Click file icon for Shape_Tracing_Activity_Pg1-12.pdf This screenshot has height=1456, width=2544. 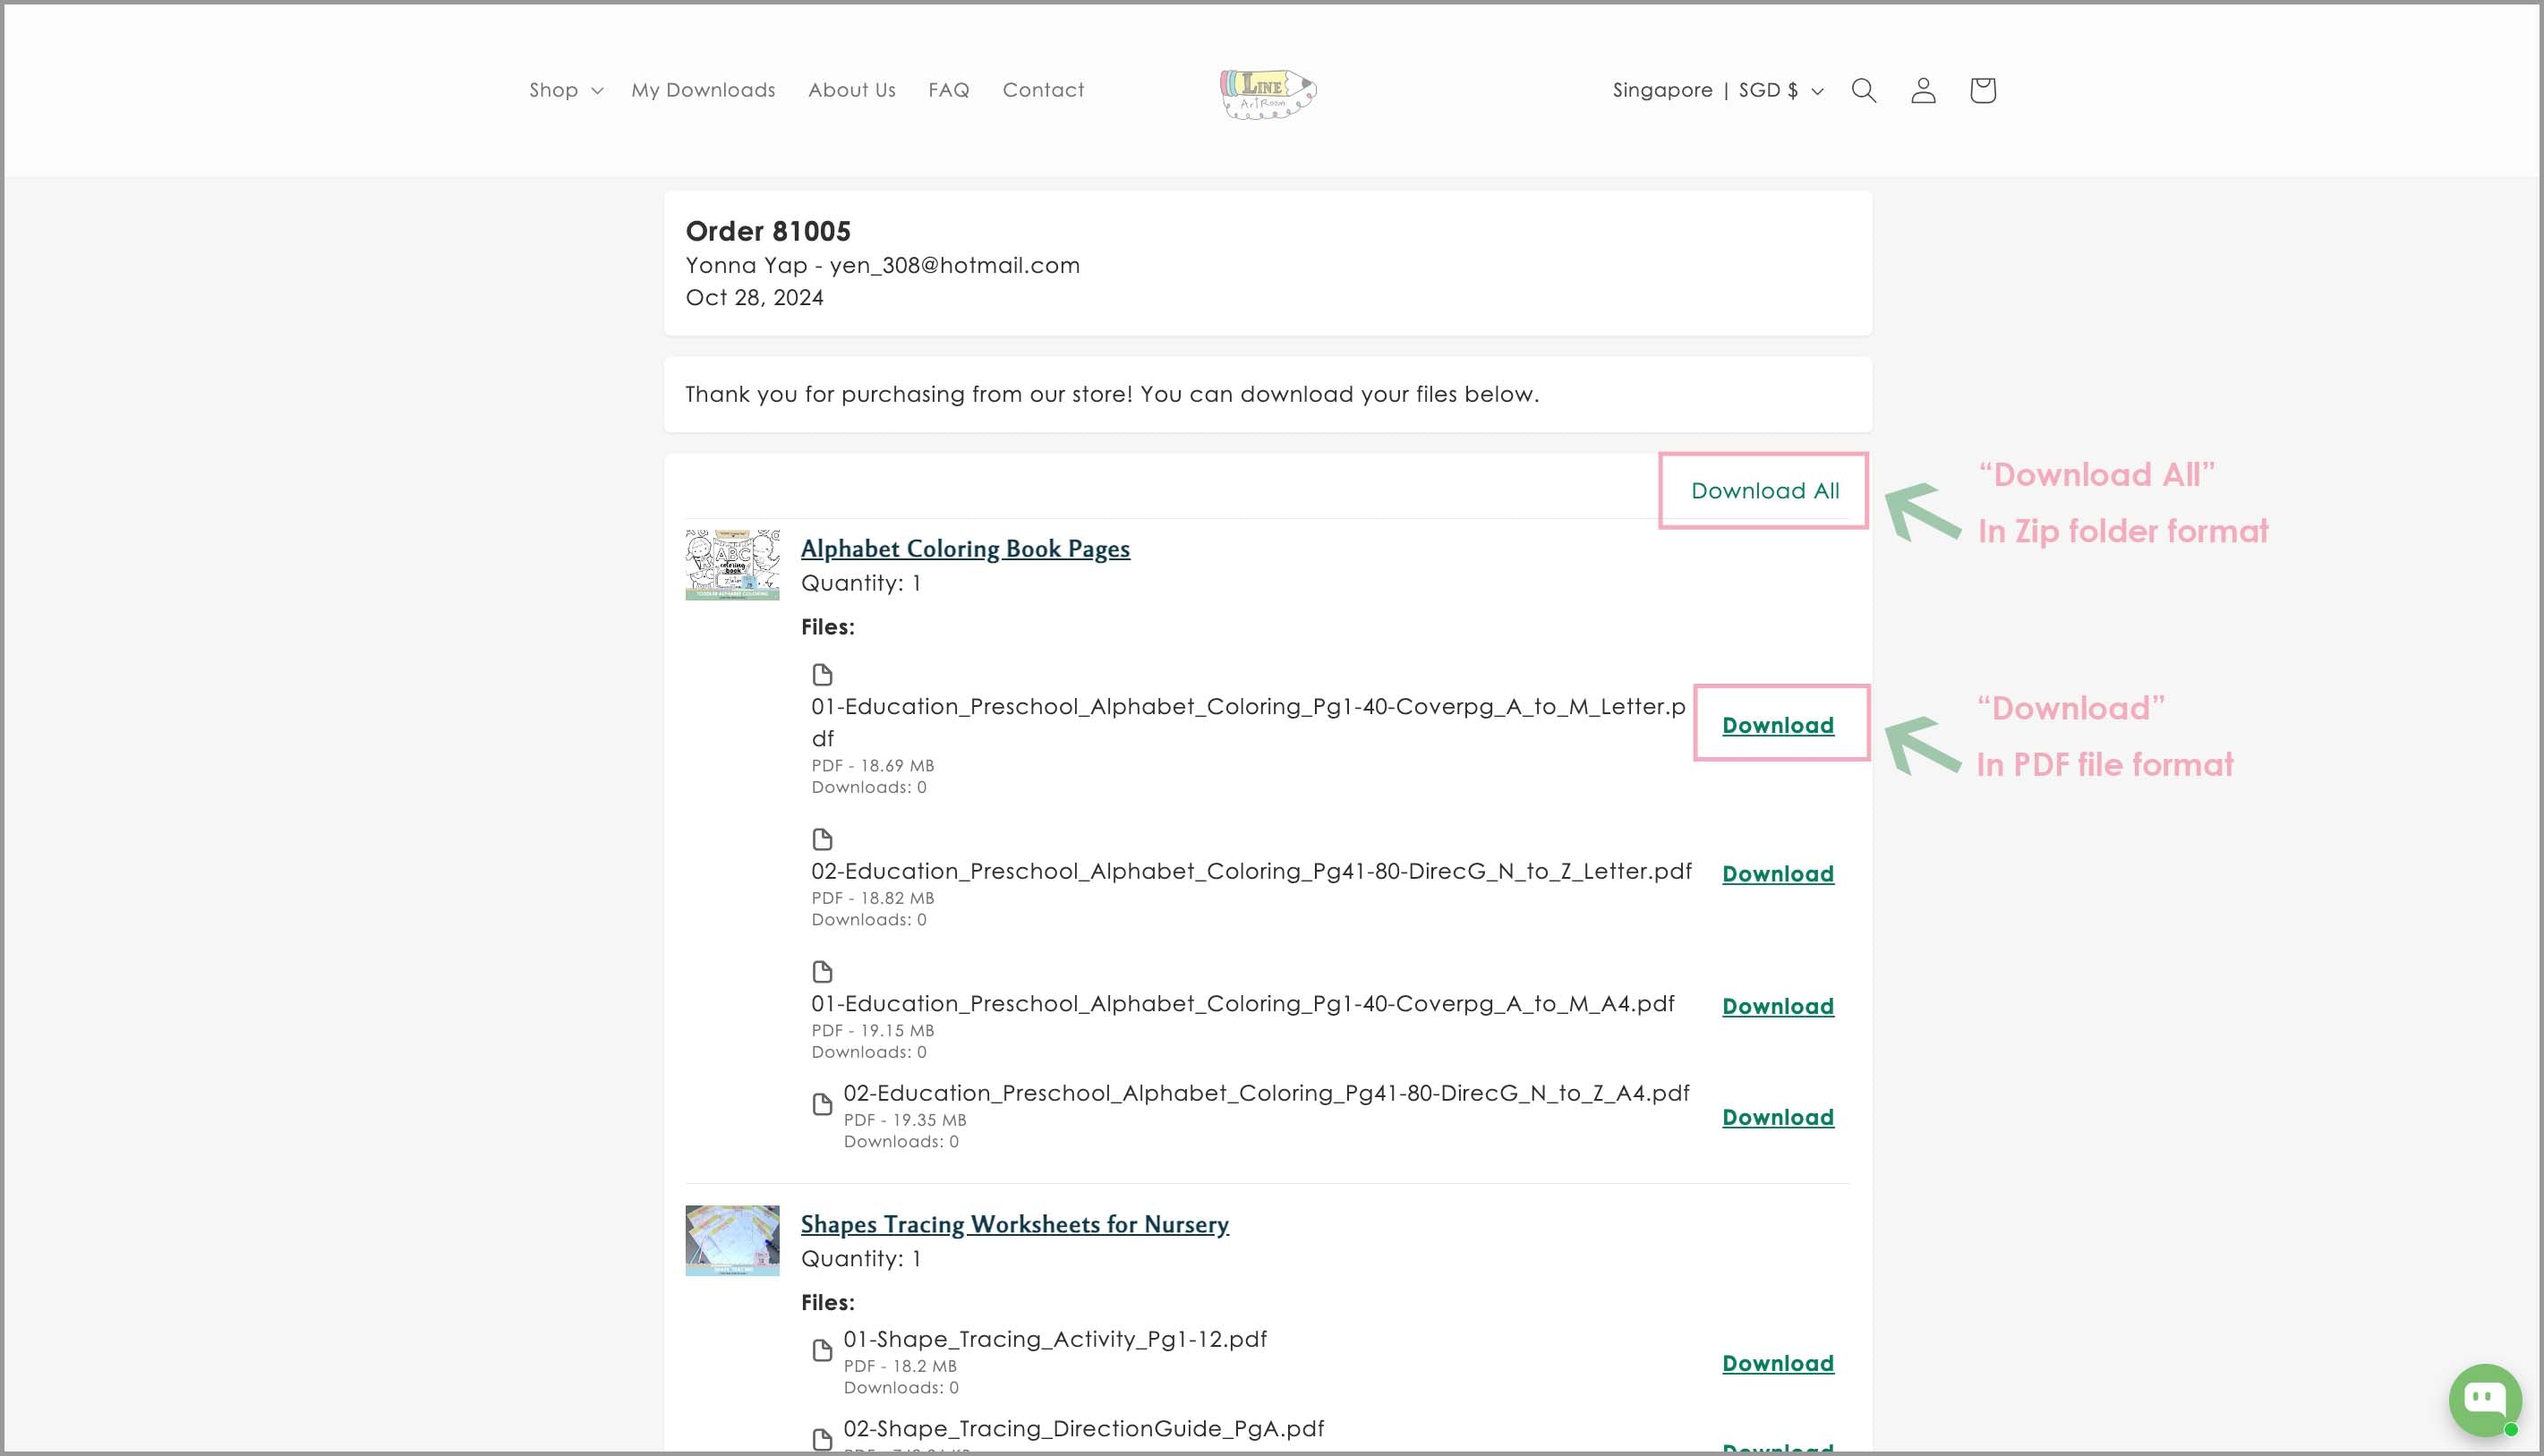(822, 1350)
